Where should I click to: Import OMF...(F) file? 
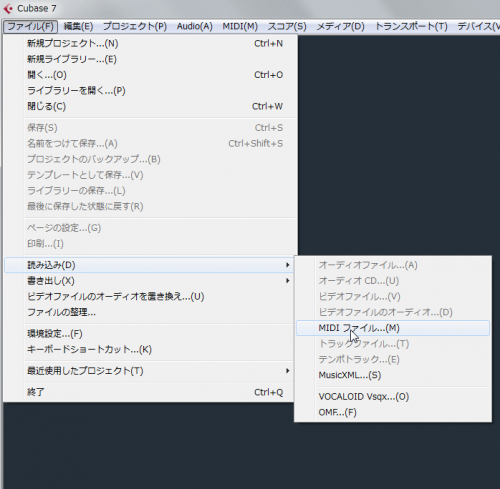coord(393,412)
